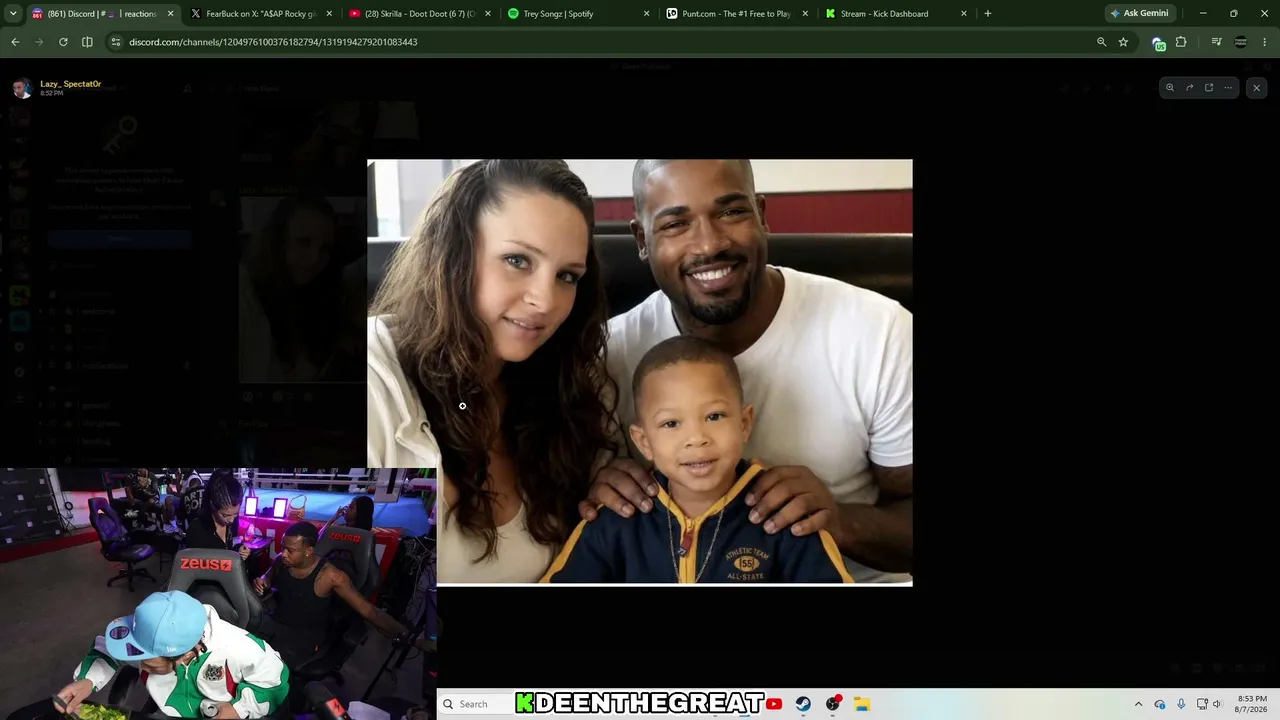Open the browser Extensions puzzle icon

coord(1181,42)
